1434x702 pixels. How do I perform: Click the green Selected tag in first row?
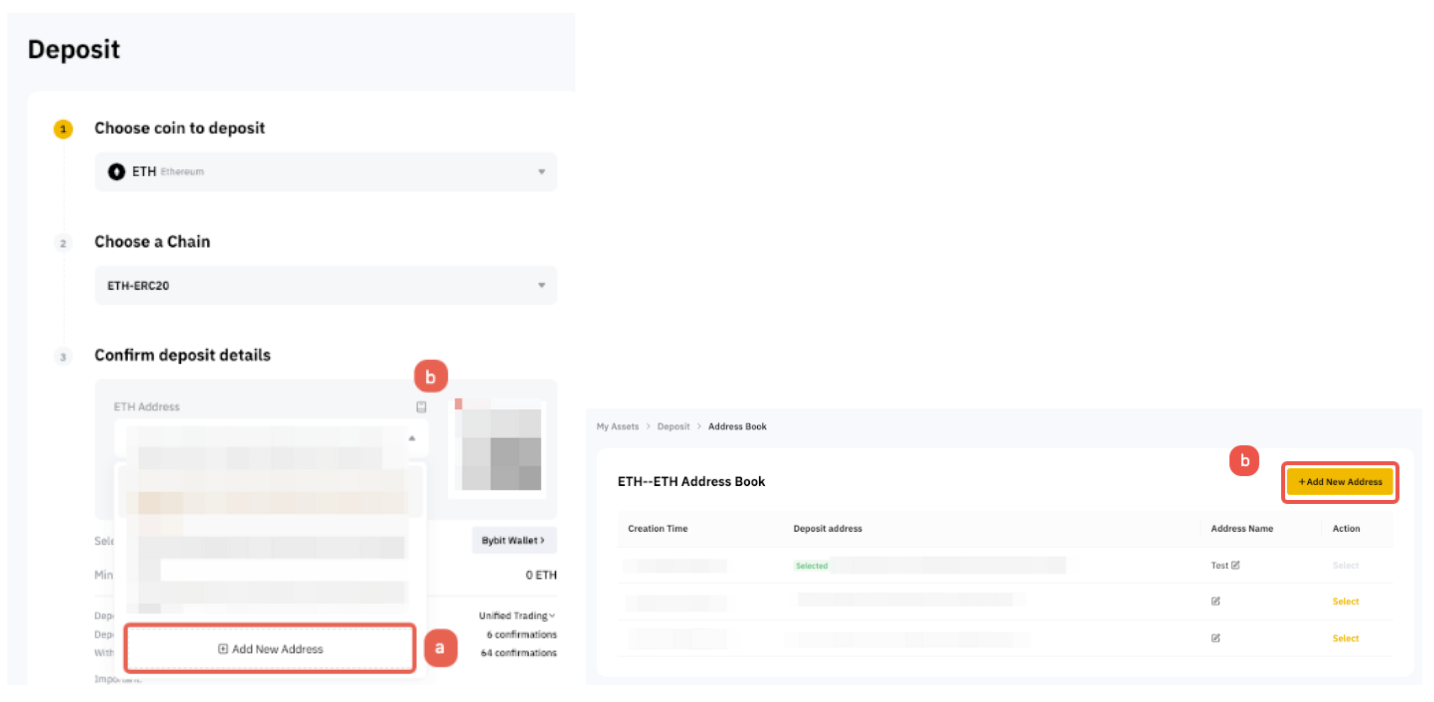click(811, 566)
